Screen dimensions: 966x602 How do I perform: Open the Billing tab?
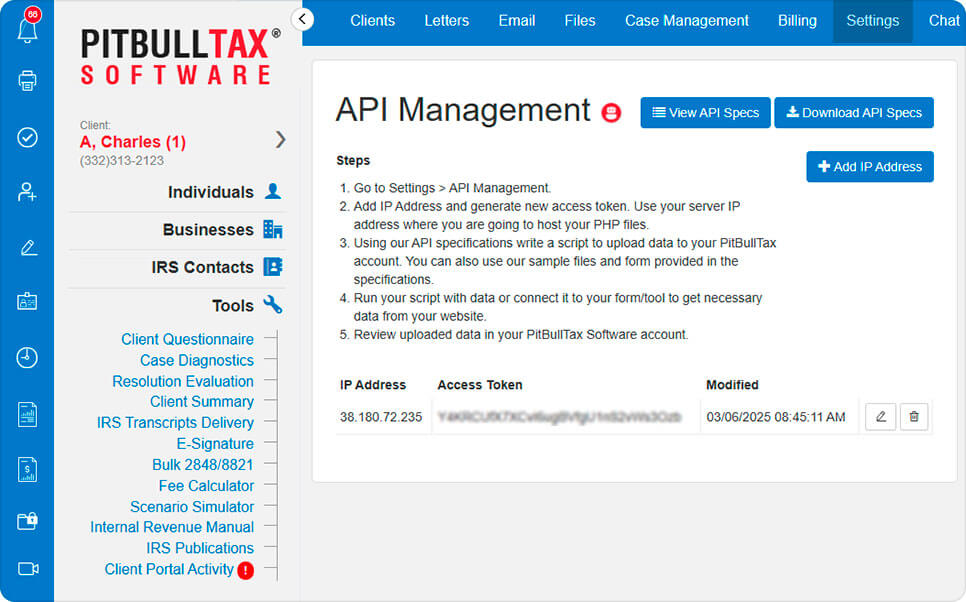(797, 21)
